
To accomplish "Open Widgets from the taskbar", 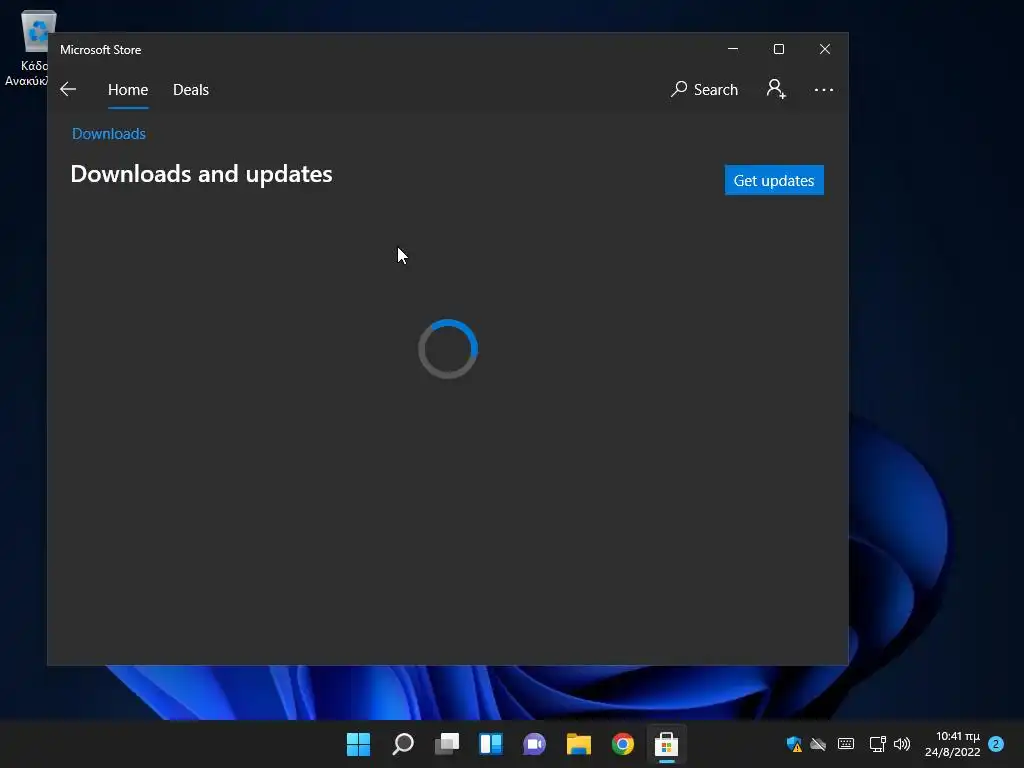I will pos(490,744).
